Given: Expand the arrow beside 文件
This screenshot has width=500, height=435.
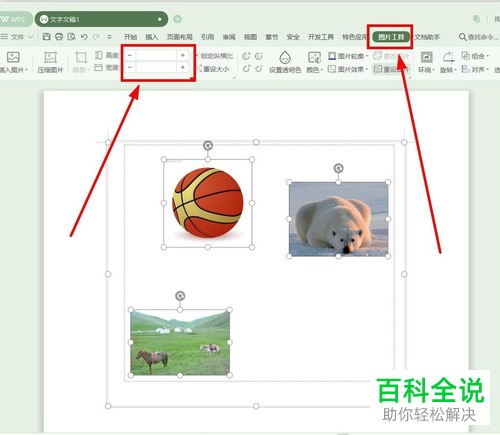Looking at the screenshot, I should click(x=31, y=37).
